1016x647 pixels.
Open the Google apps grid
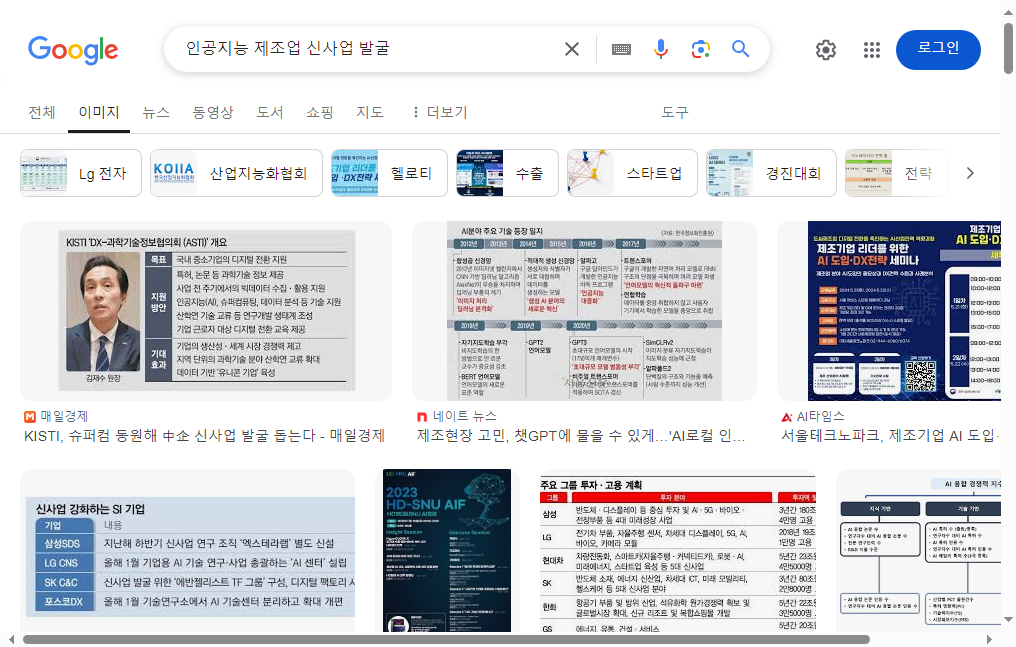click(872, 50)
